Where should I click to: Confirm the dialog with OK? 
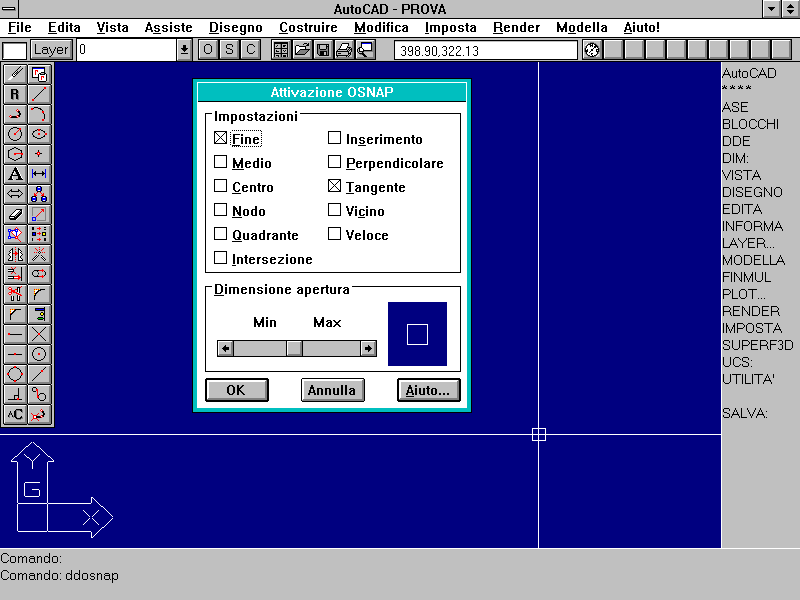coord(237,390)
